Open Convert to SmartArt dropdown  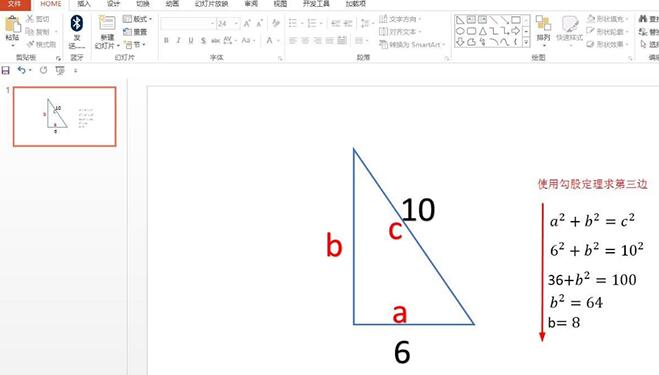(412, 44)
